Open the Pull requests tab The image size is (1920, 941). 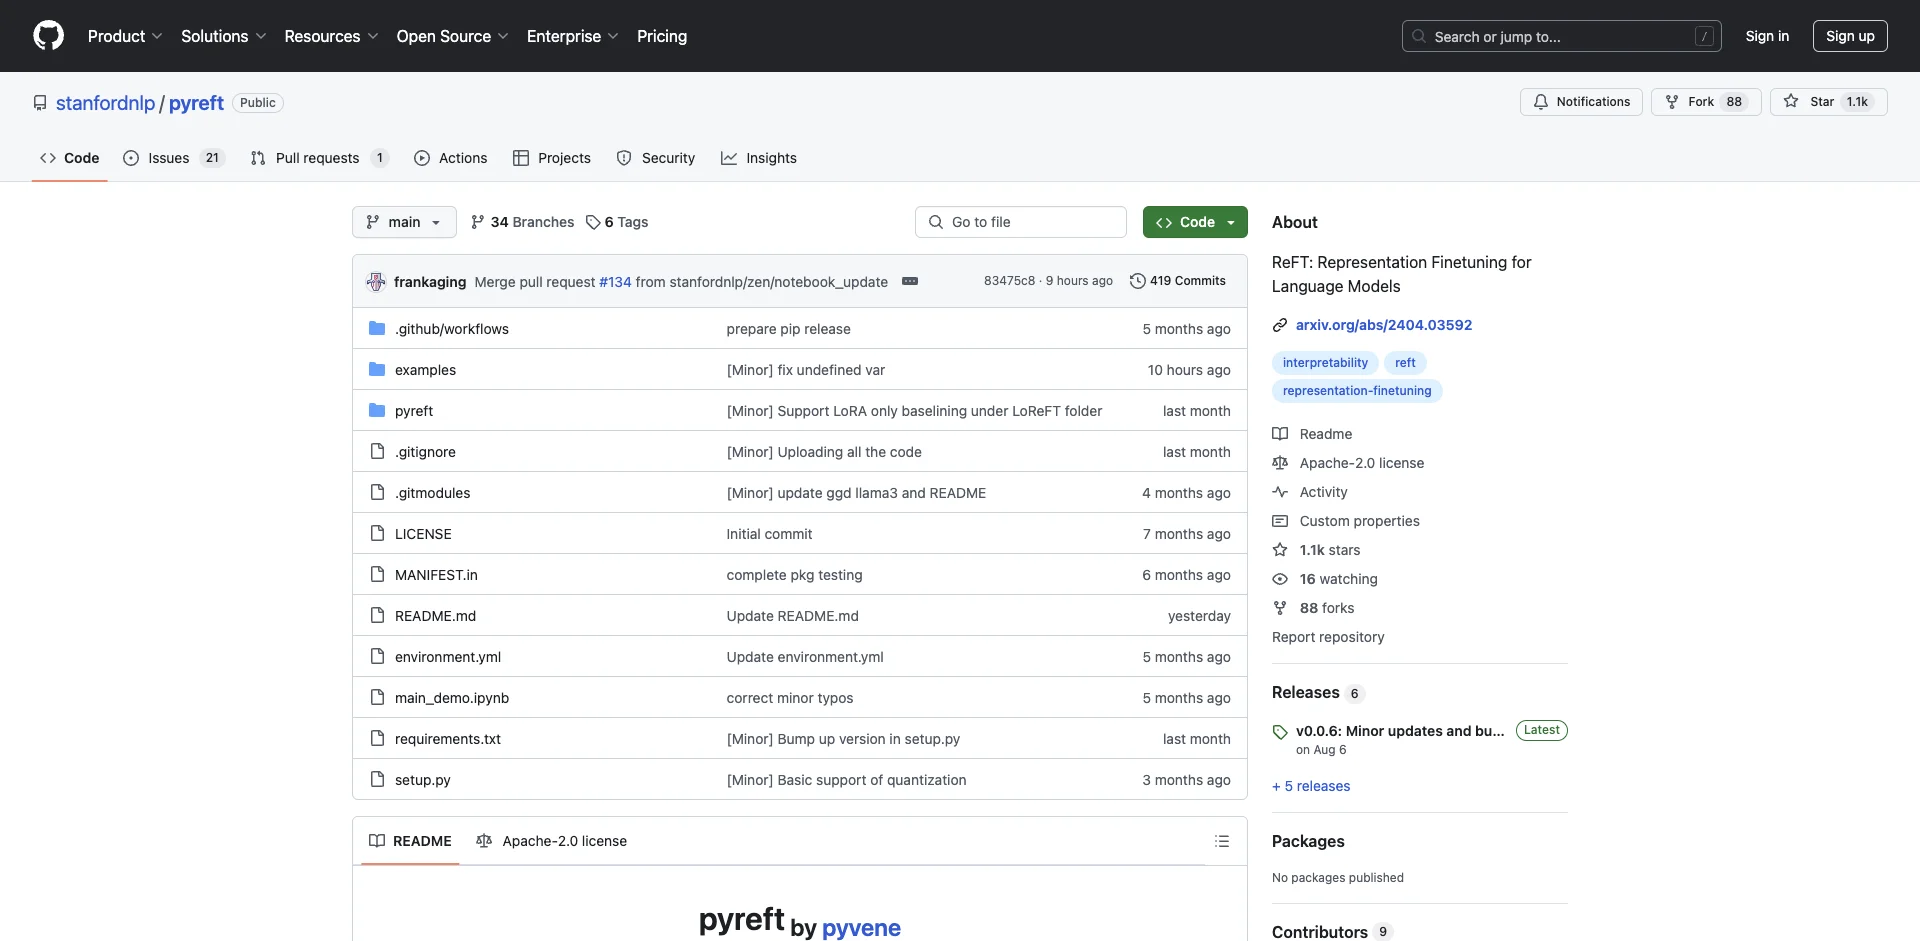(319, 158)
